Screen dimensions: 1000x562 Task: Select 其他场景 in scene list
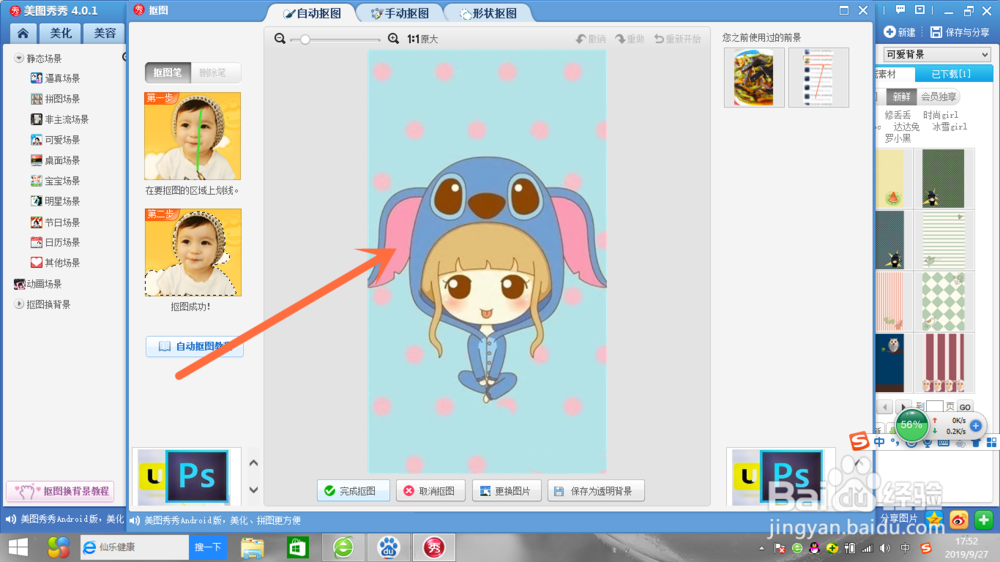pyautogui.click(x=55, y=263)
